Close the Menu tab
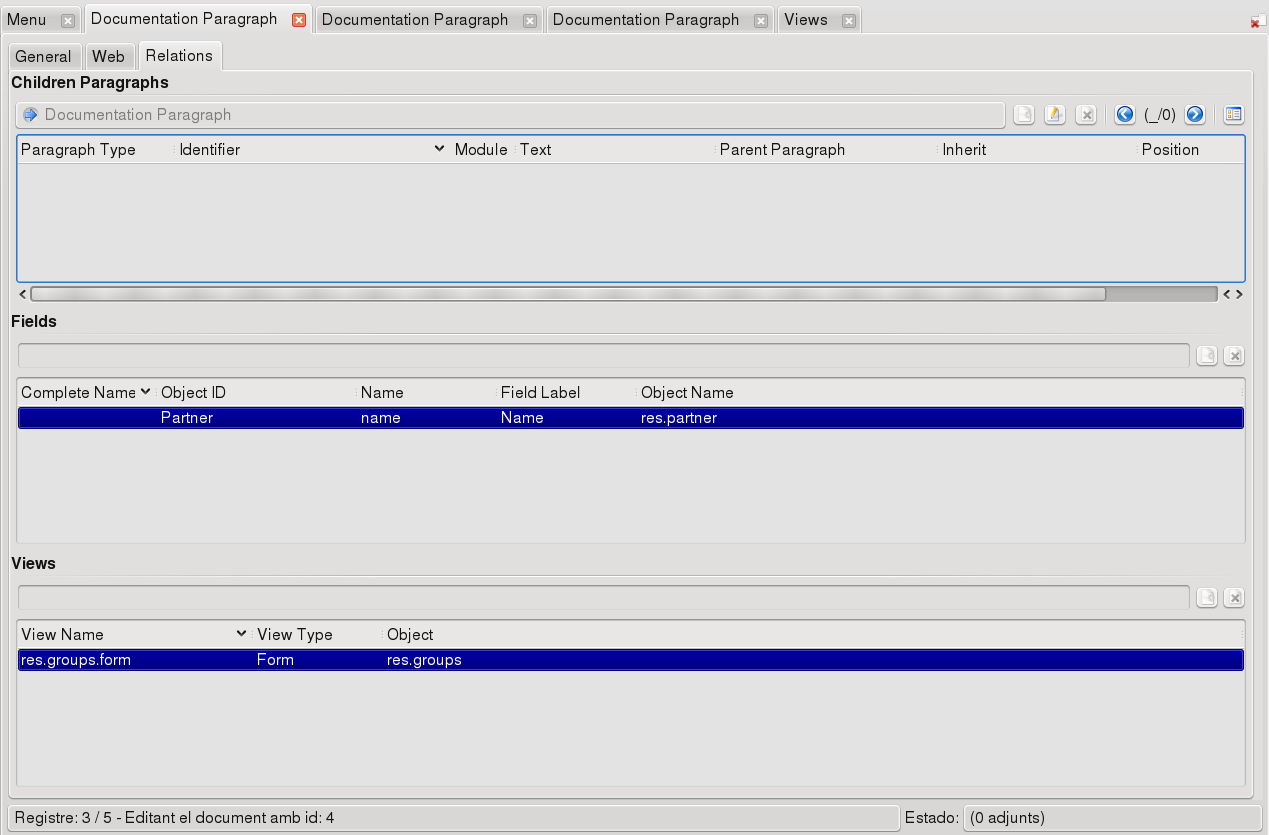1269x835 pixels. tap(67, 21)
